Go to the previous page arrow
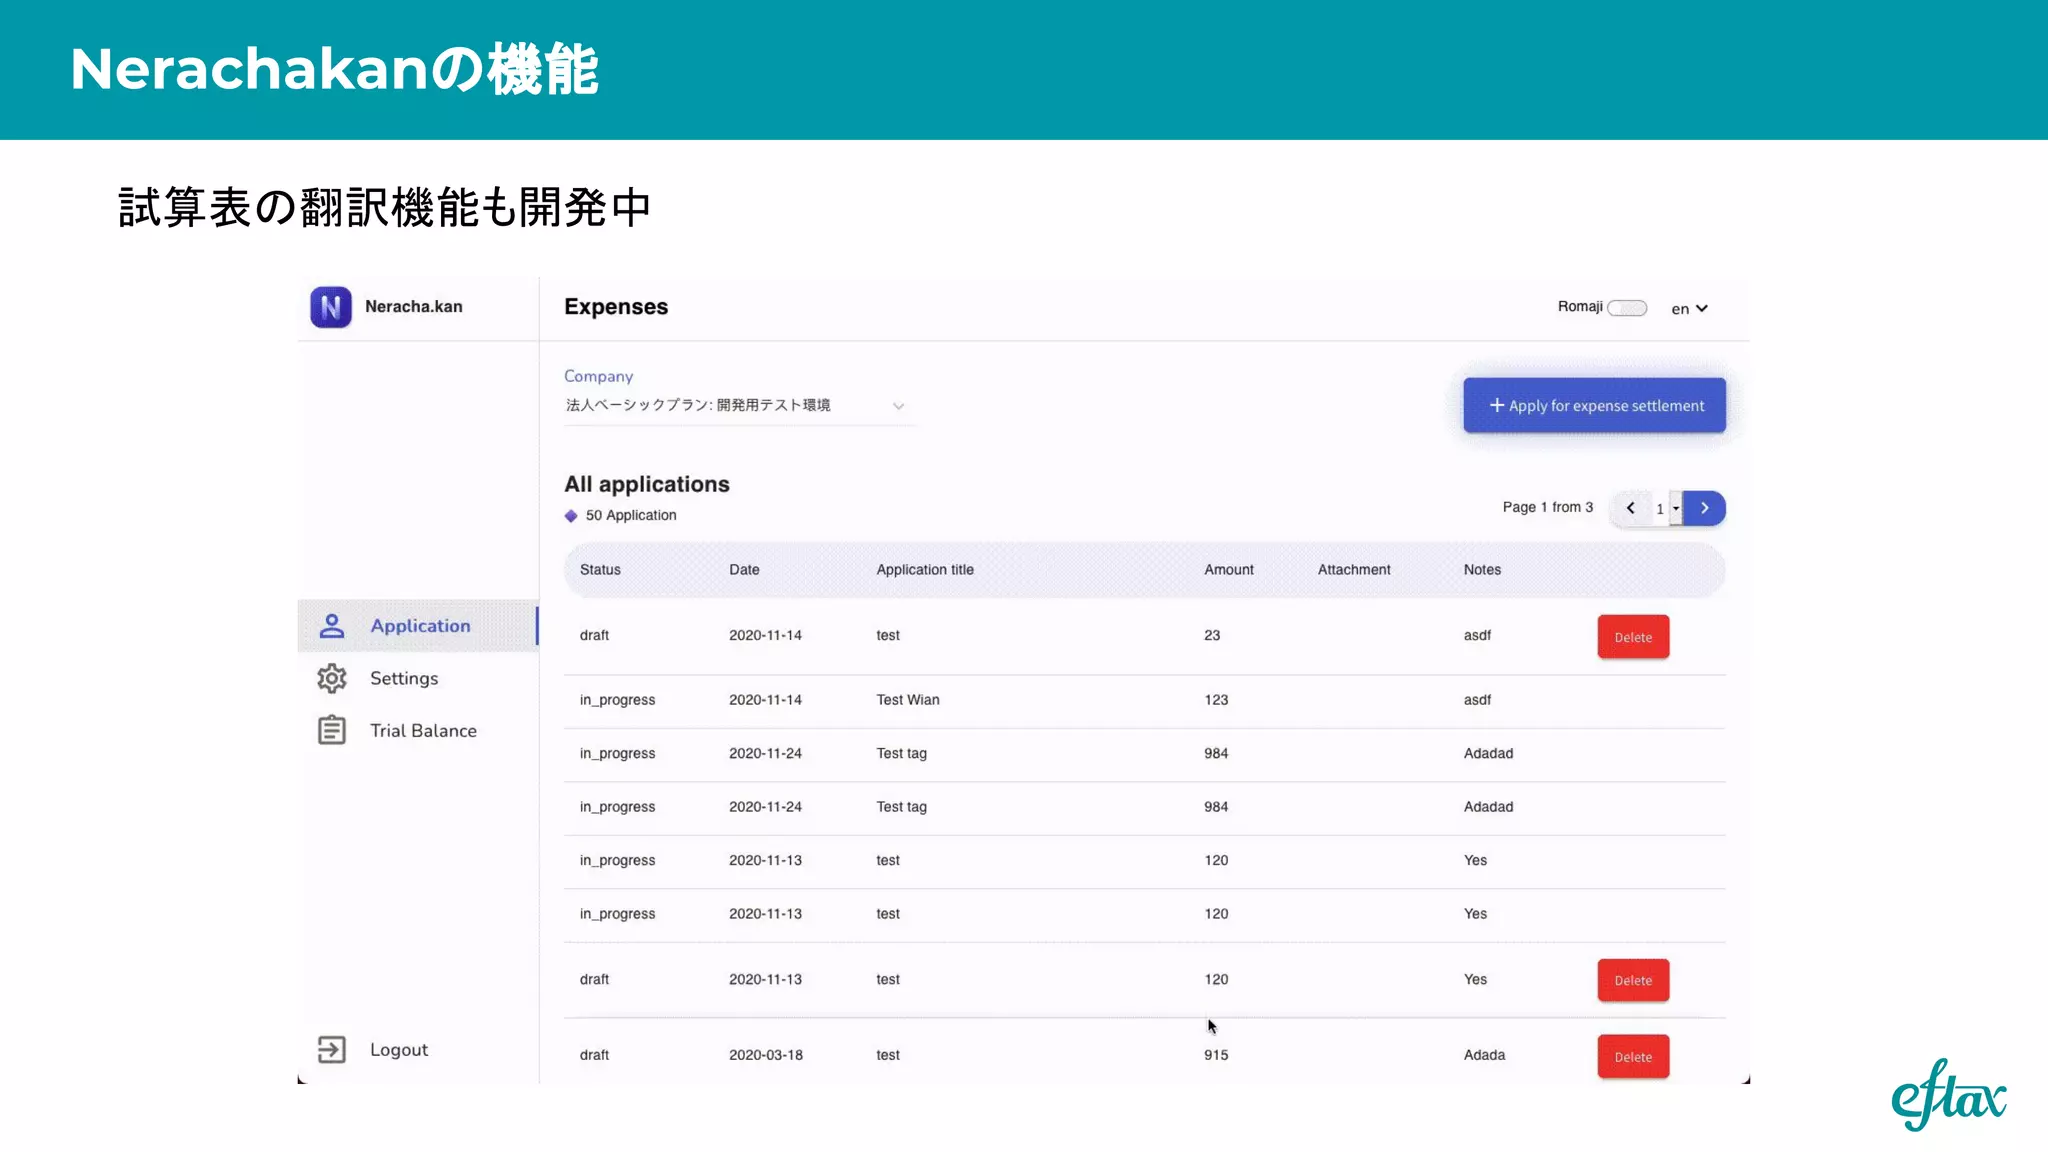Viewport: 2048px width, 1152px height. [1631, 508]
